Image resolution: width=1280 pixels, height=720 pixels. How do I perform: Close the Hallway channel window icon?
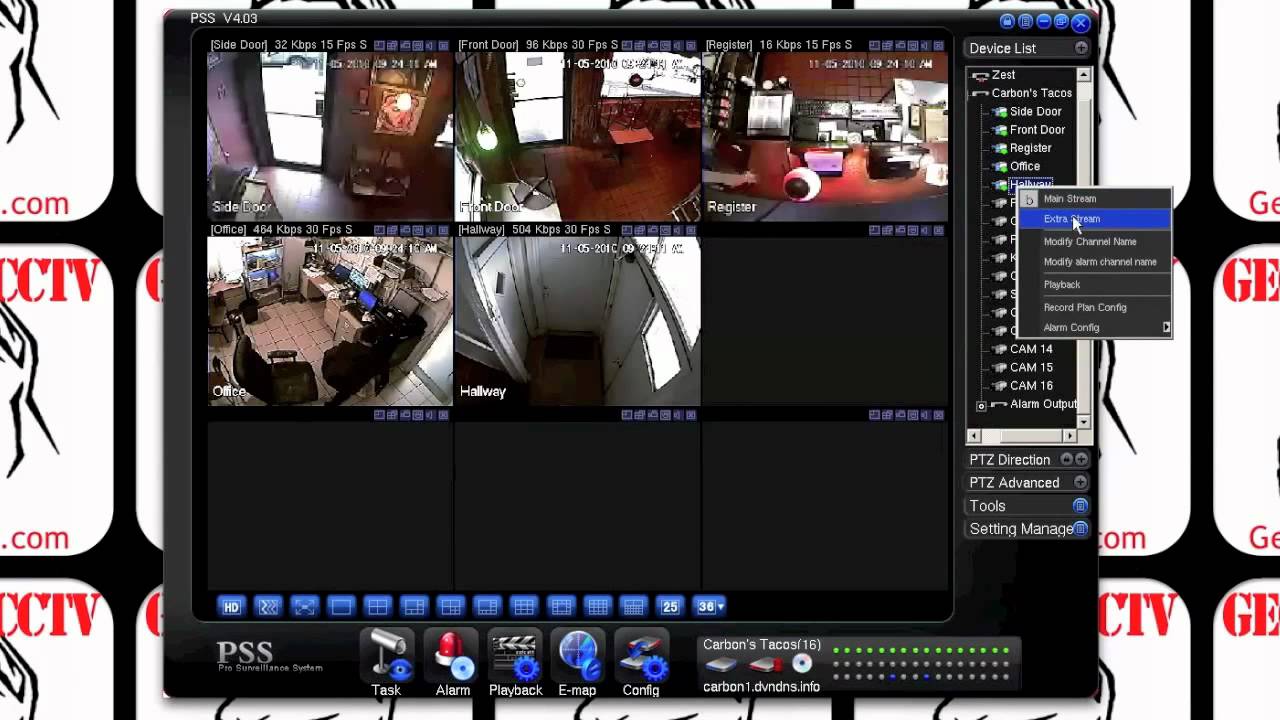[691, 230]
